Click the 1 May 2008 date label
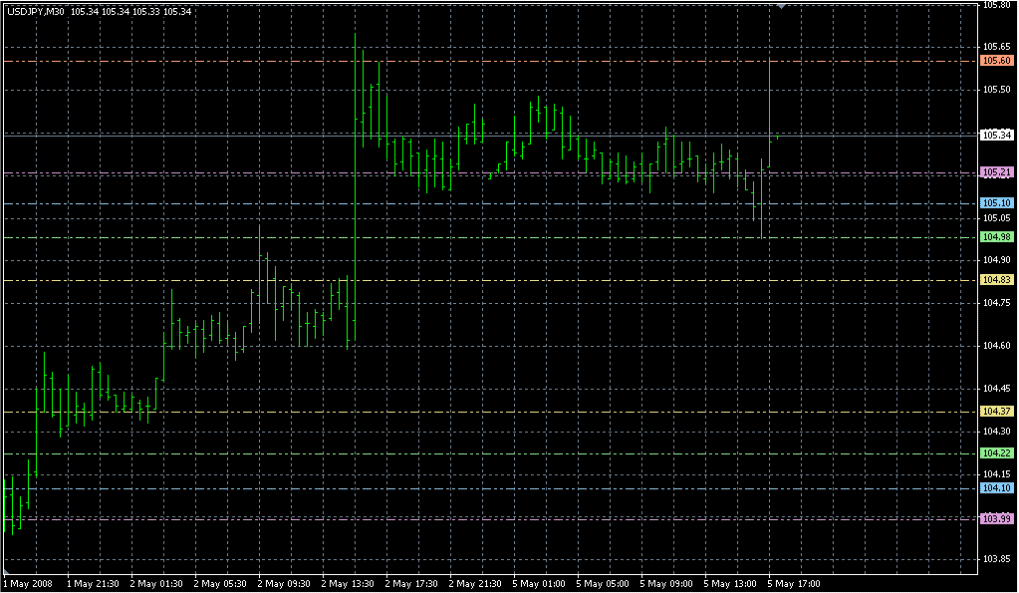 28,583
